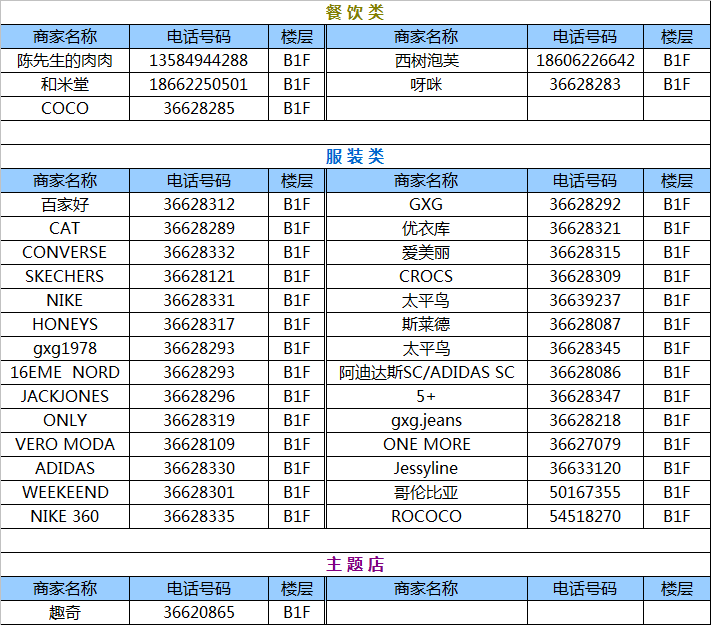This screenshot has width=711, height=625.
Task: Select phone number 36628332
Action: [199, 252]
